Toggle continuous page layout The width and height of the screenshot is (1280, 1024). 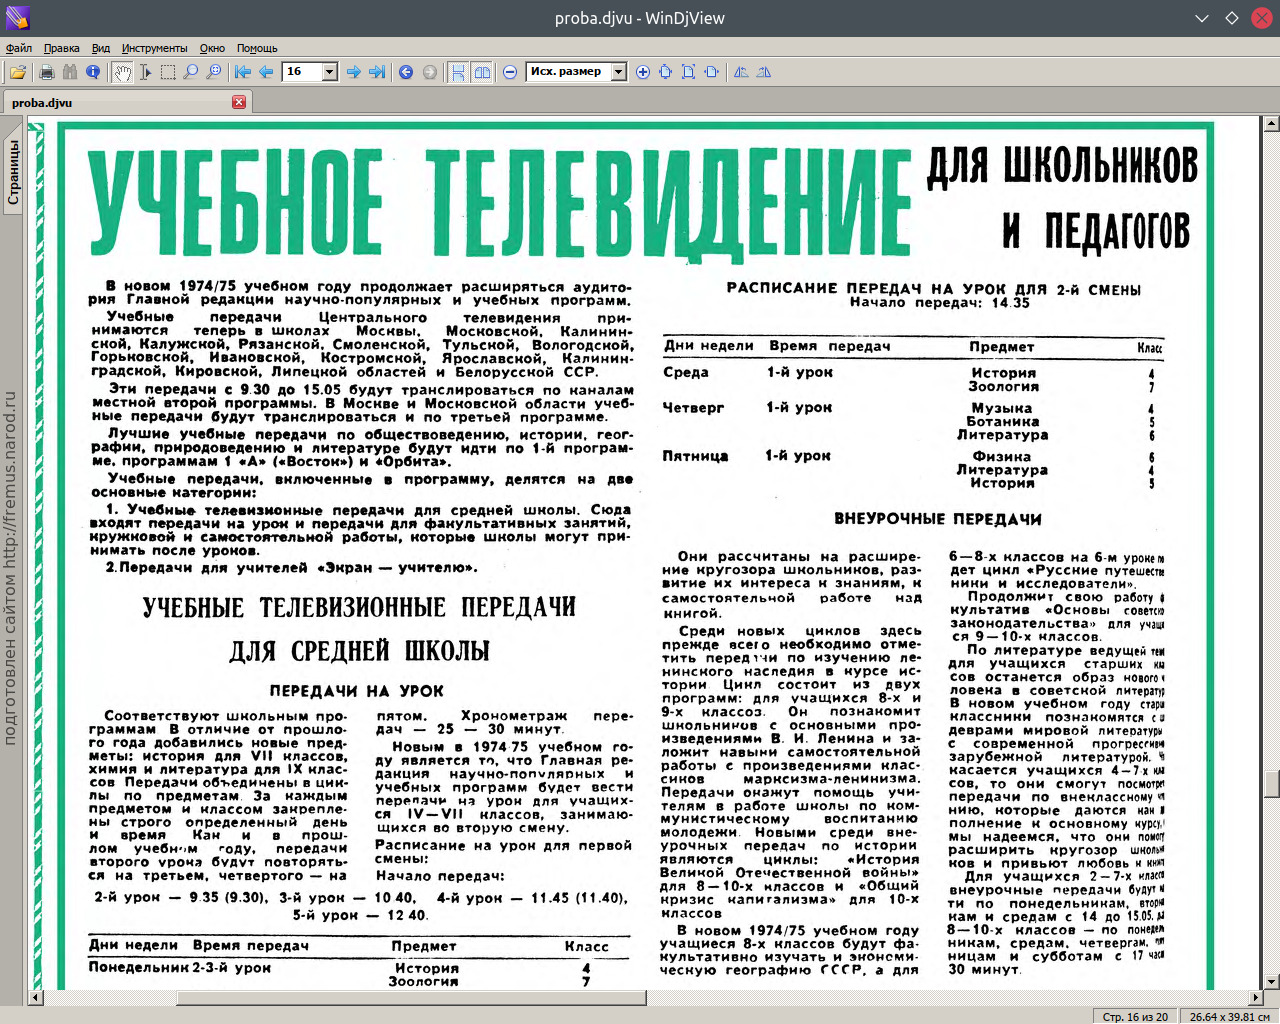458,72
